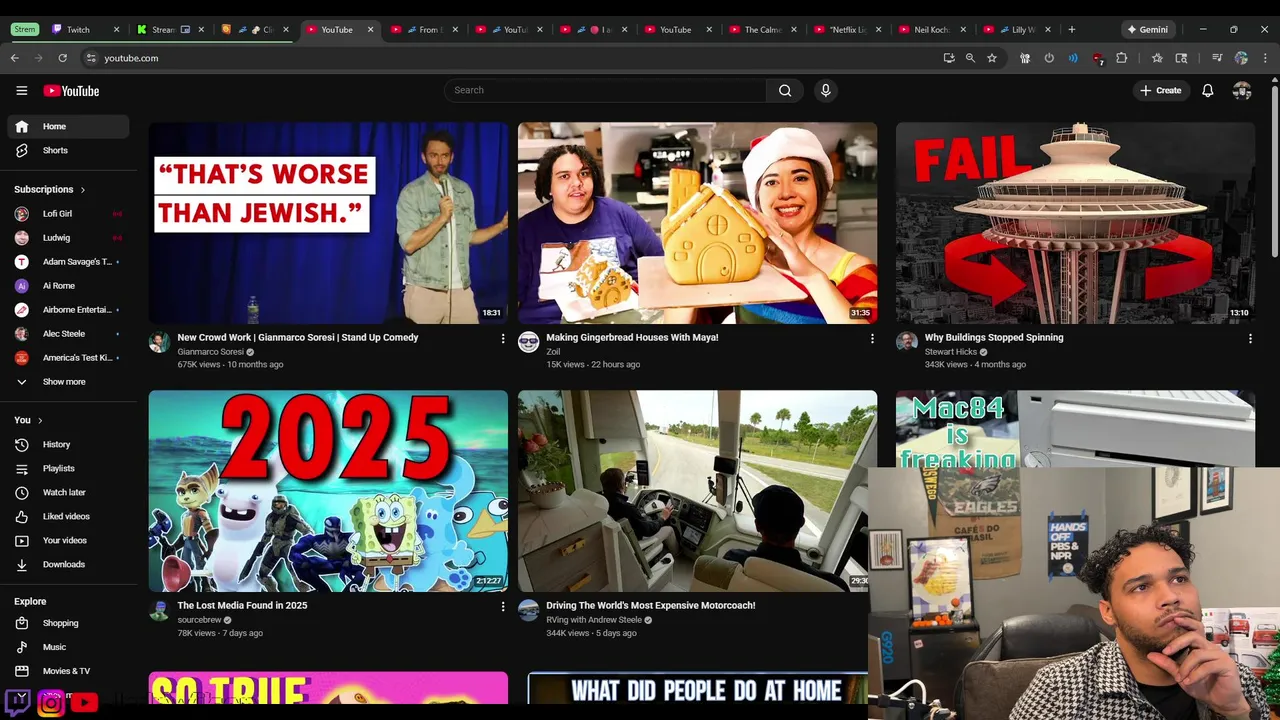Click title 'Driving The World's Most Expensive Motorcoach!'
1280x720 pixels.
pyautogui.click(x=651, y=605)
